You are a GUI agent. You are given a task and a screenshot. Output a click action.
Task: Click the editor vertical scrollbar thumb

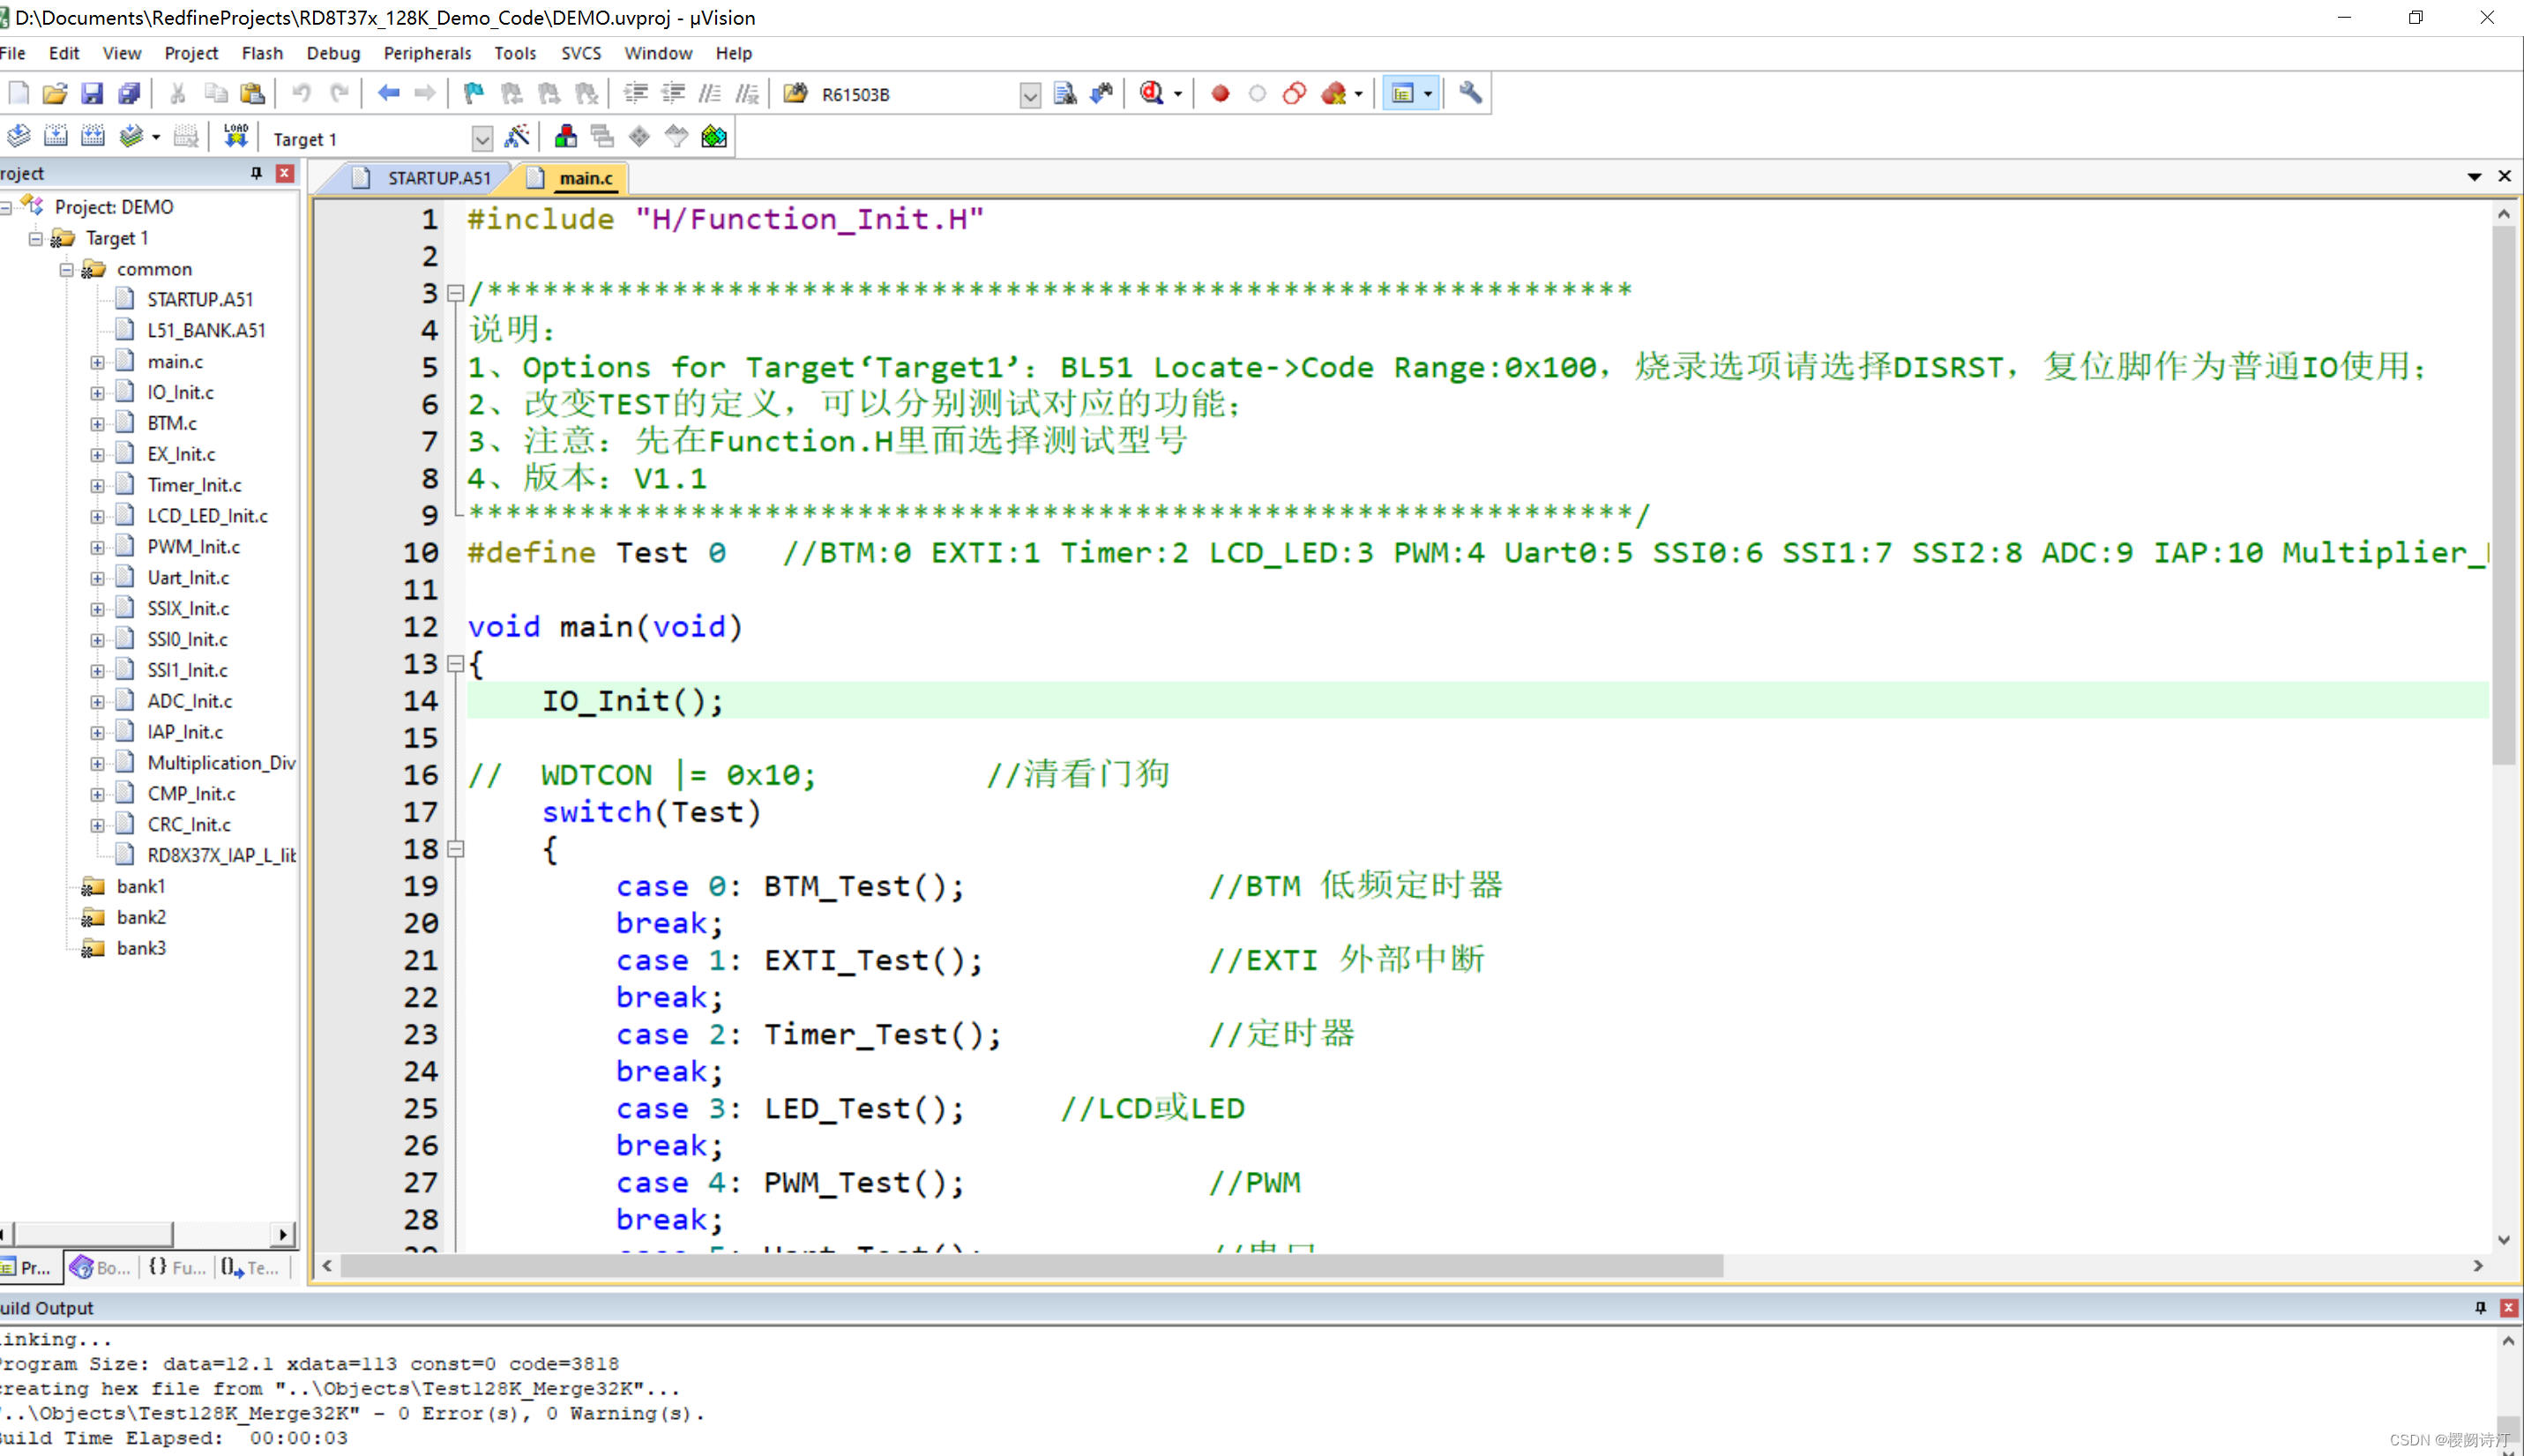click(x=2503, y=495)
